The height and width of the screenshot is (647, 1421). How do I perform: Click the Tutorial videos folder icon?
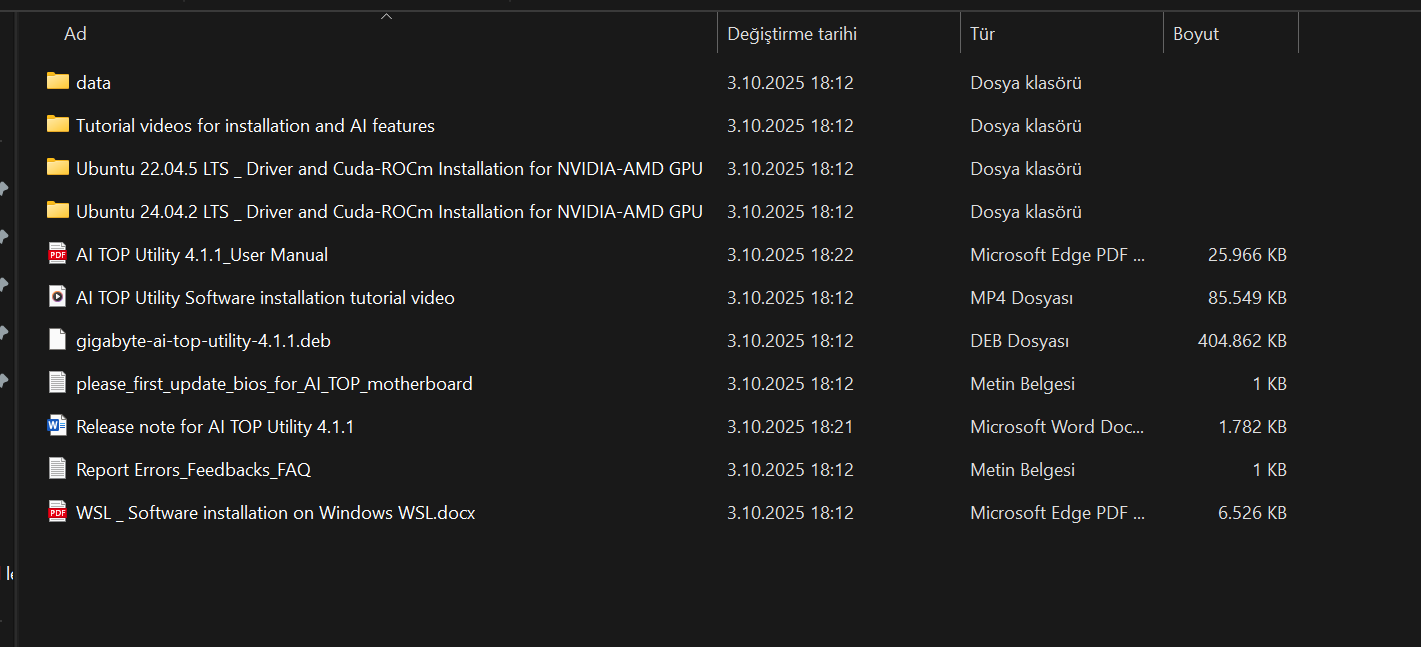tap(58, 125)
